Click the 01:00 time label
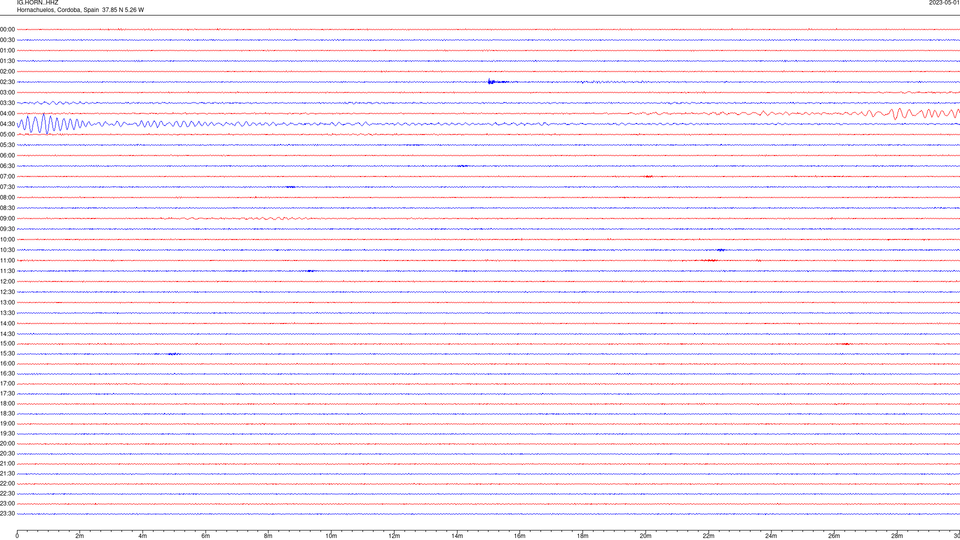The image size is (960, 540). (7, 50)
